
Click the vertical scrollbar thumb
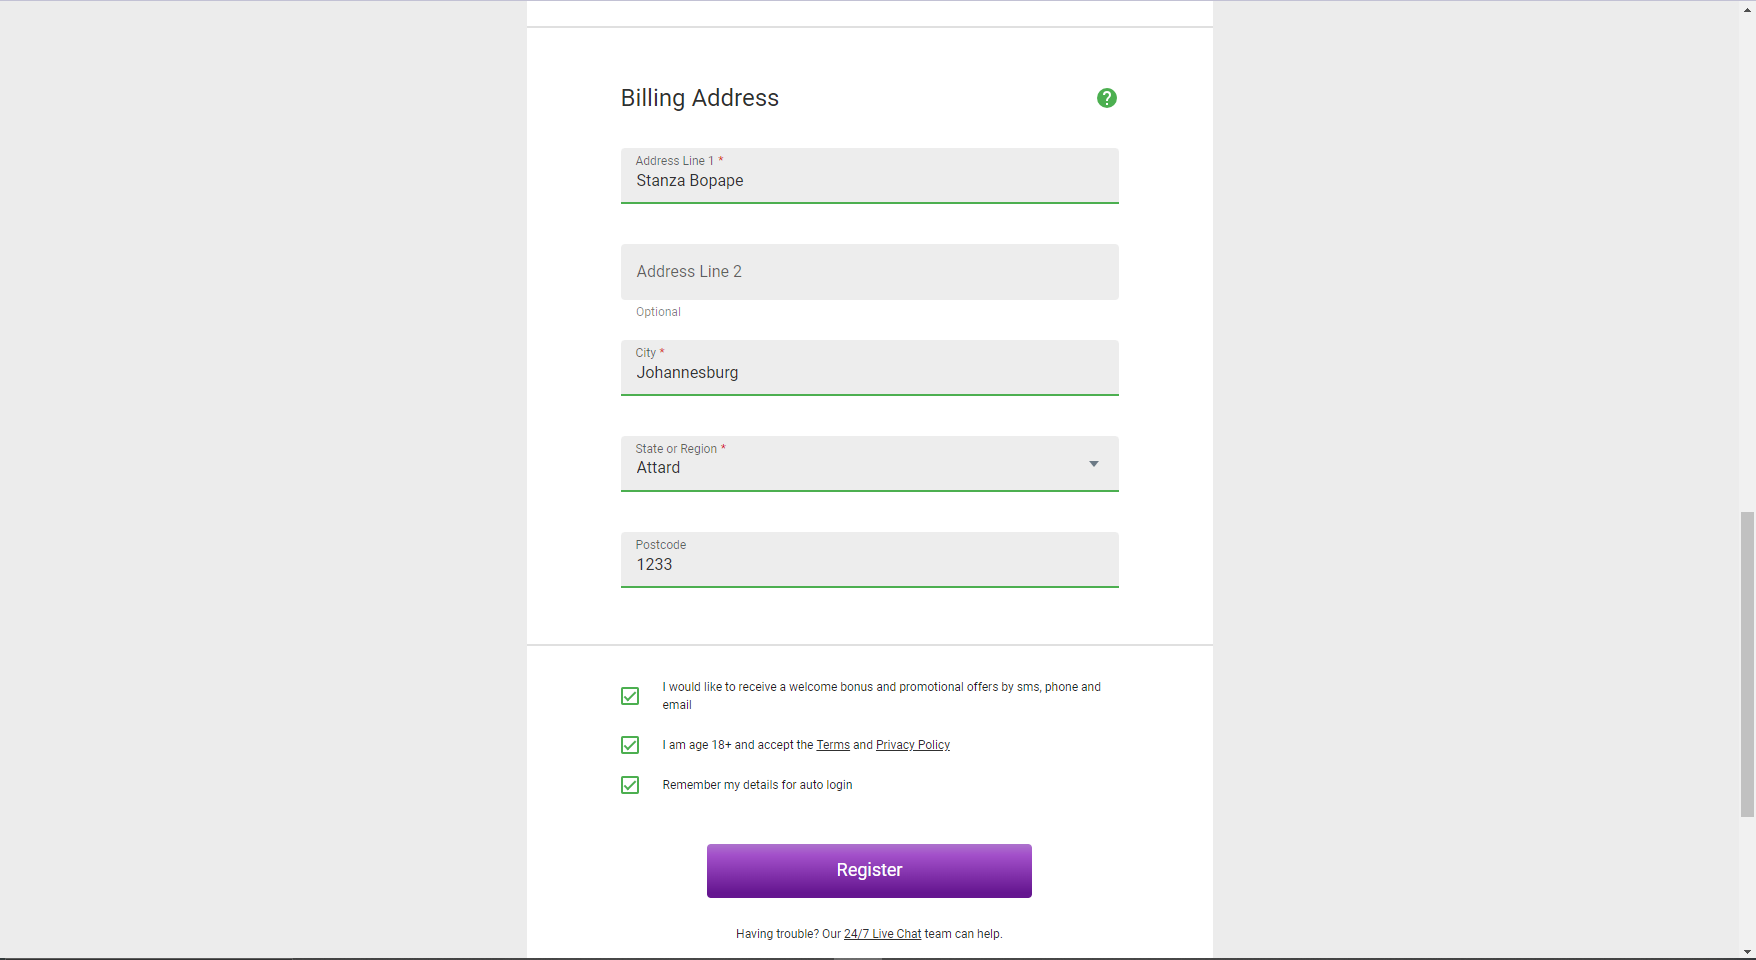pos(1747,664)
